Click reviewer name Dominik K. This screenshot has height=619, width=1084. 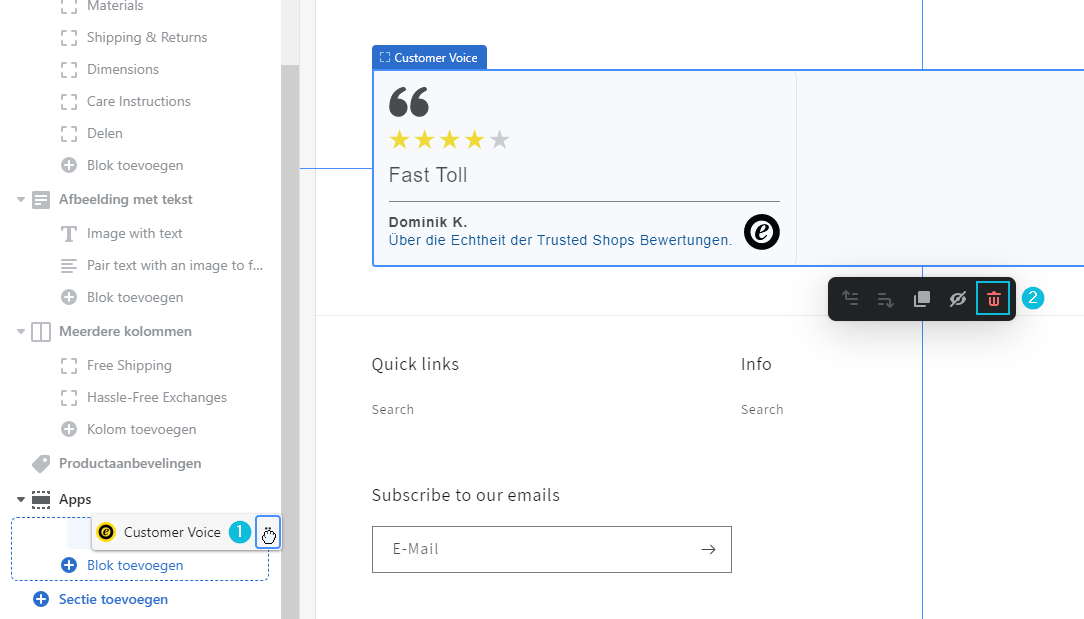click(428, 222)
